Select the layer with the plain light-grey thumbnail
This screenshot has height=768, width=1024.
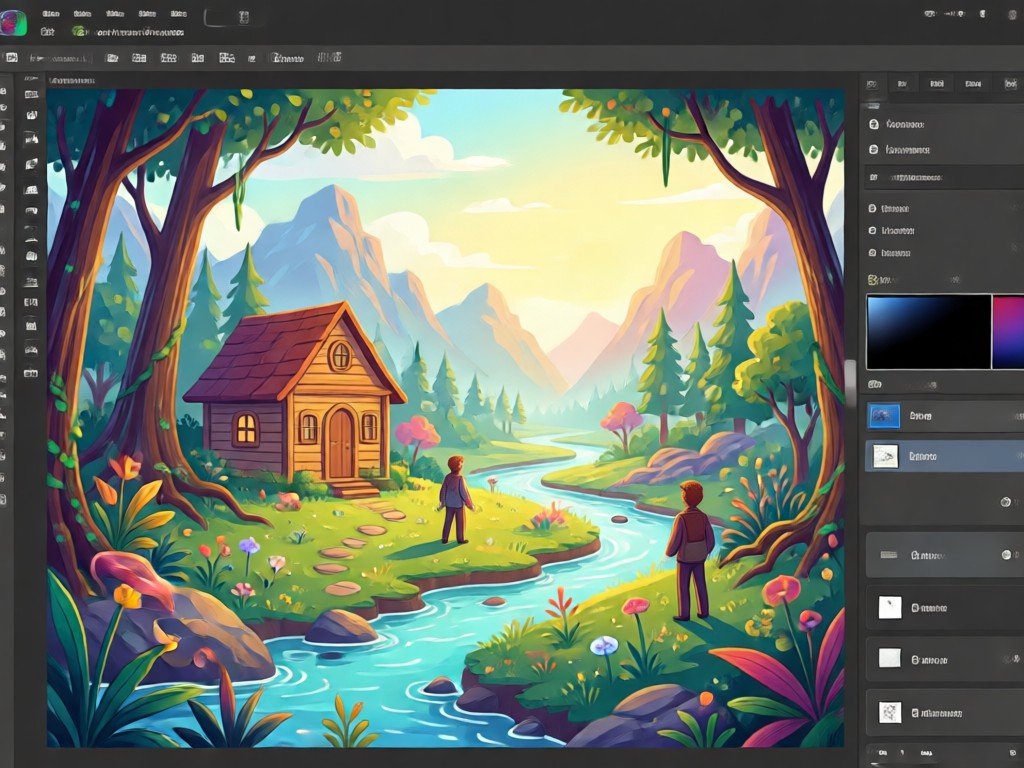(944, 659)
